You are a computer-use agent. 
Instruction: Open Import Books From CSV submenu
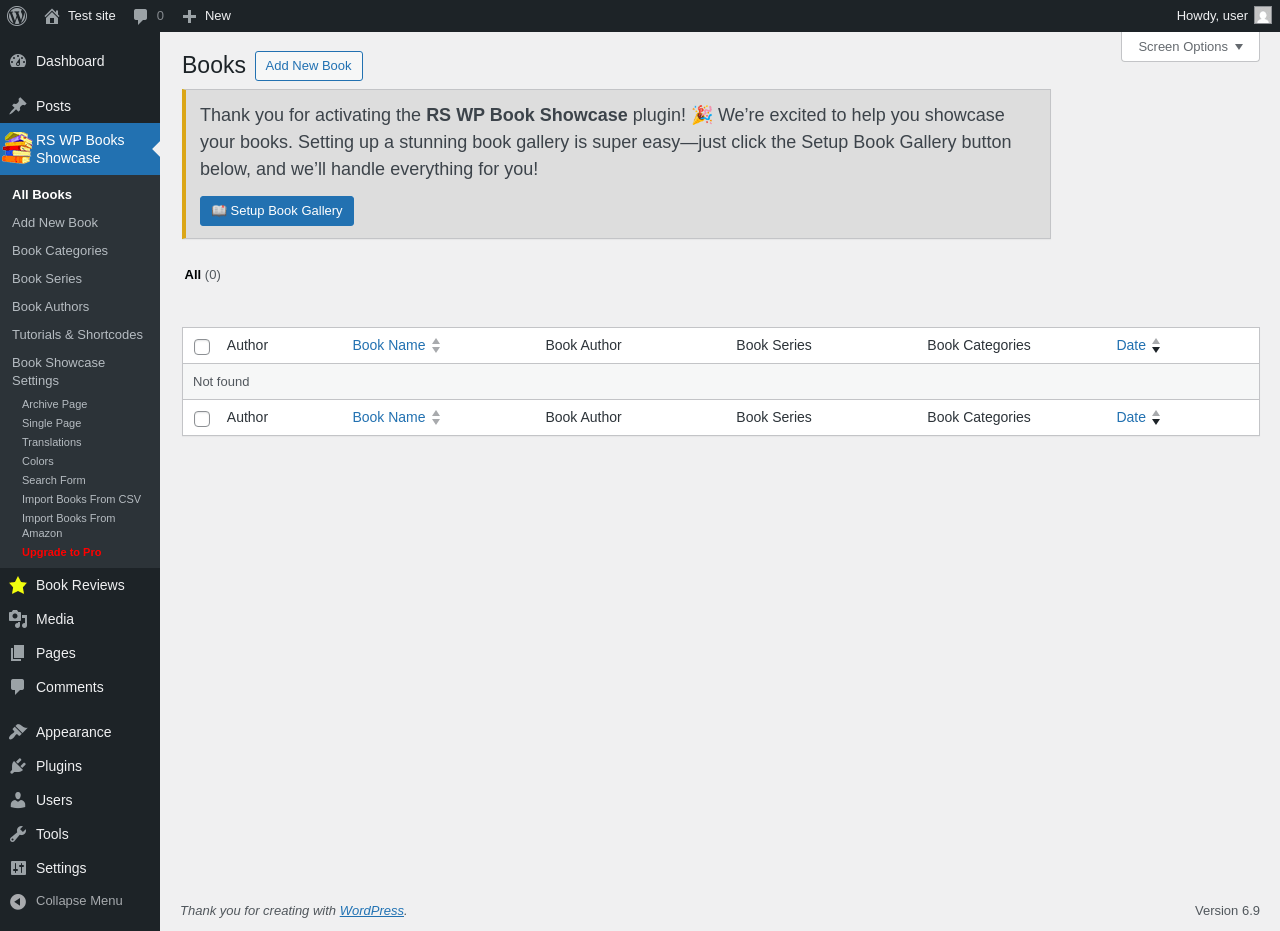[x=81, y=499]
